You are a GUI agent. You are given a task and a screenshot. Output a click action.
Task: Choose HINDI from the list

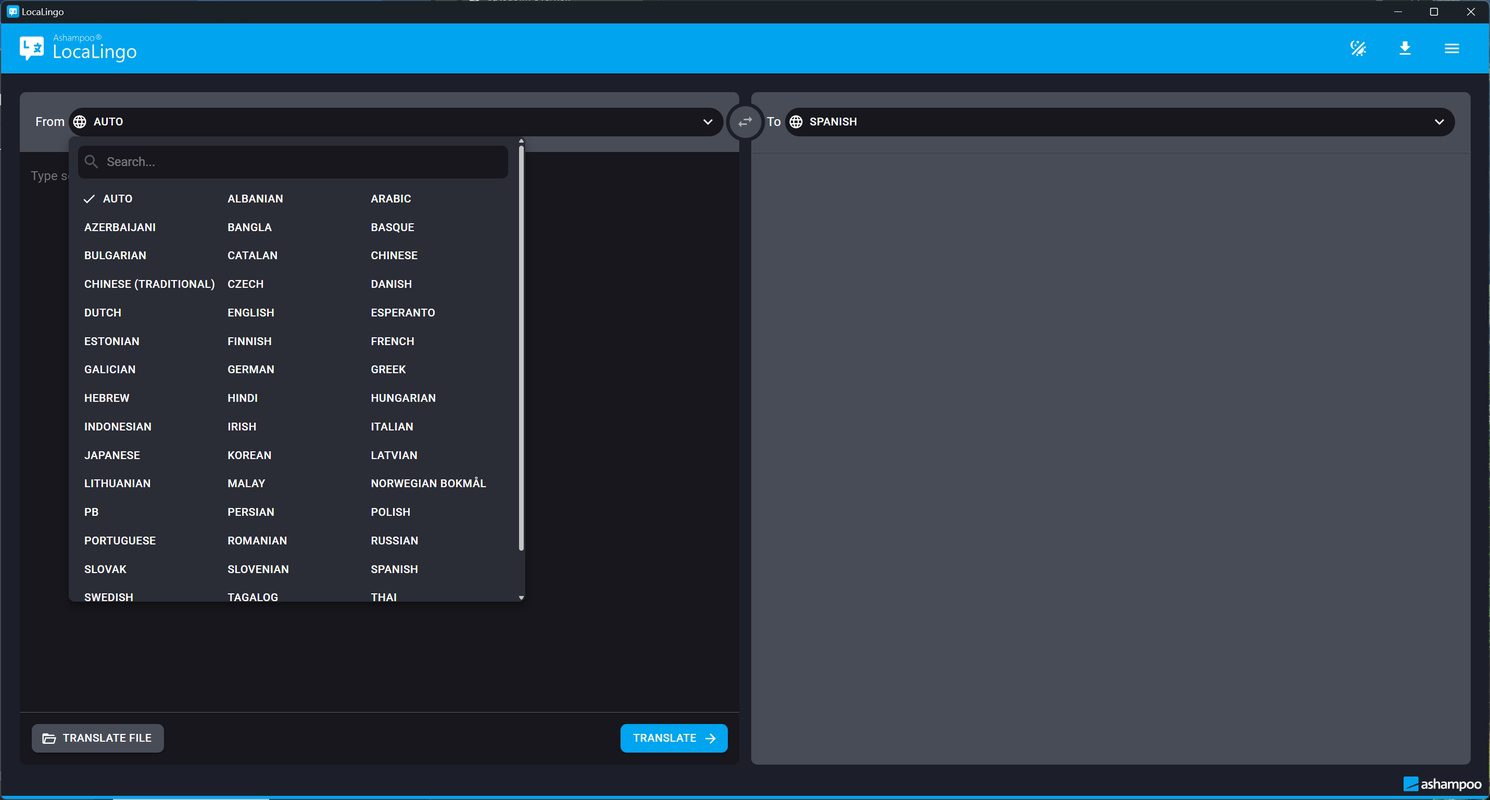click(x=243, y=399)
